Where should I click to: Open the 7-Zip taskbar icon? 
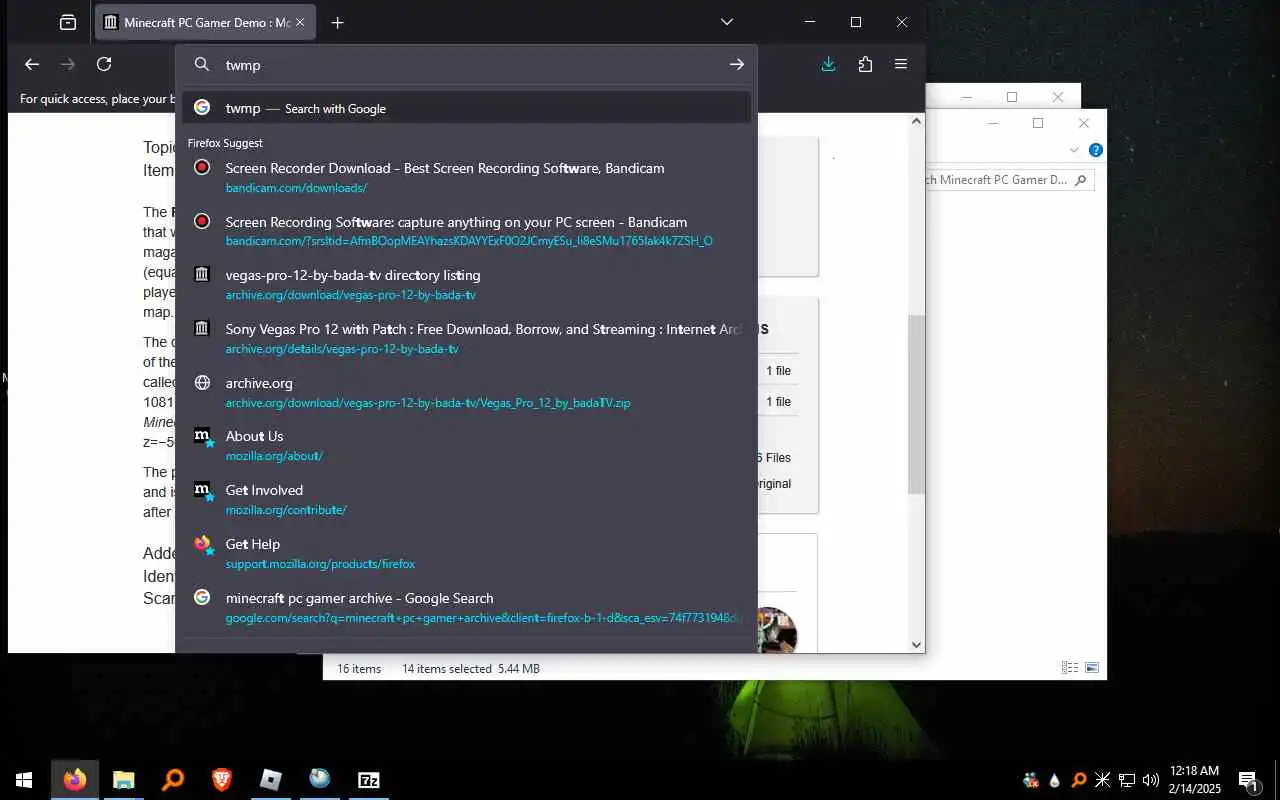(x=369, y=780)
